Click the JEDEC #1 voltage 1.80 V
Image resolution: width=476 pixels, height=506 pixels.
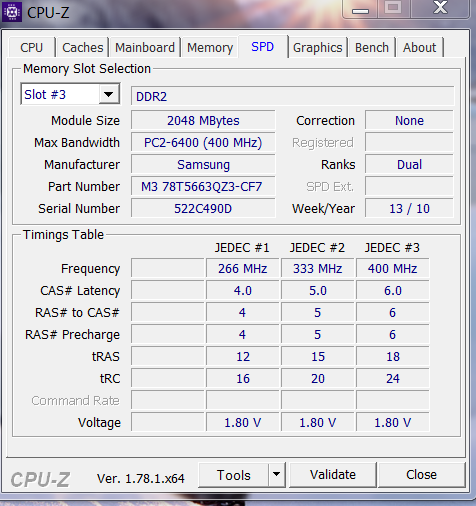tap(243, 422)
